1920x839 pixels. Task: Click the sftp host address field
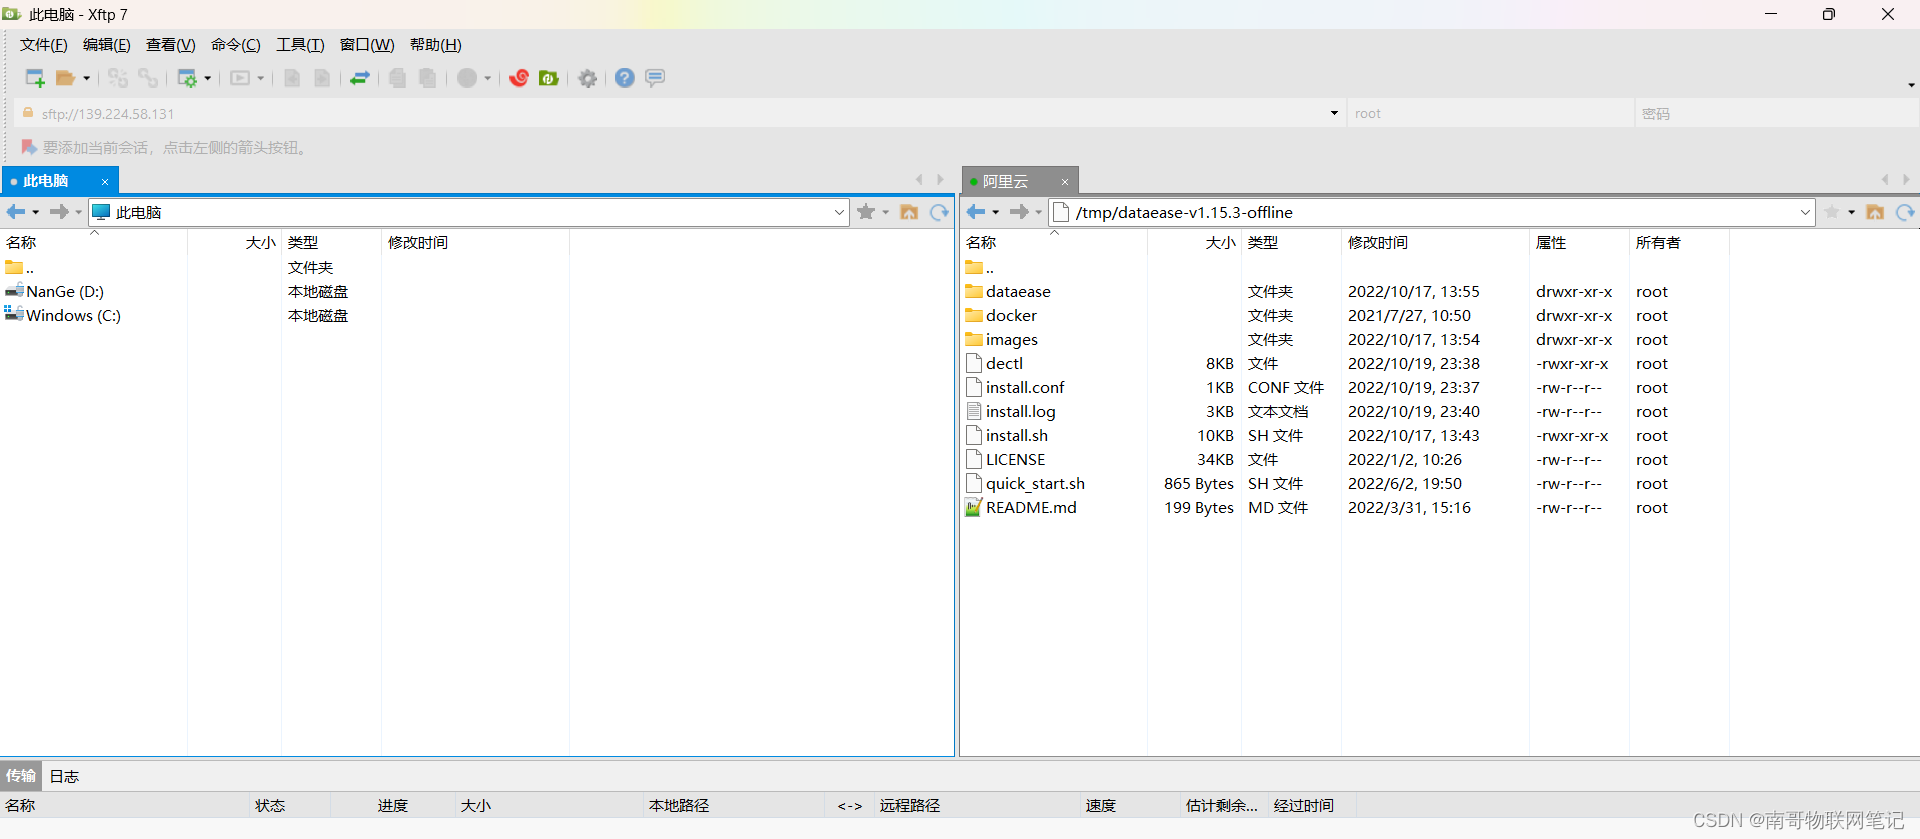pyautogui.click(x=680, y=114)
